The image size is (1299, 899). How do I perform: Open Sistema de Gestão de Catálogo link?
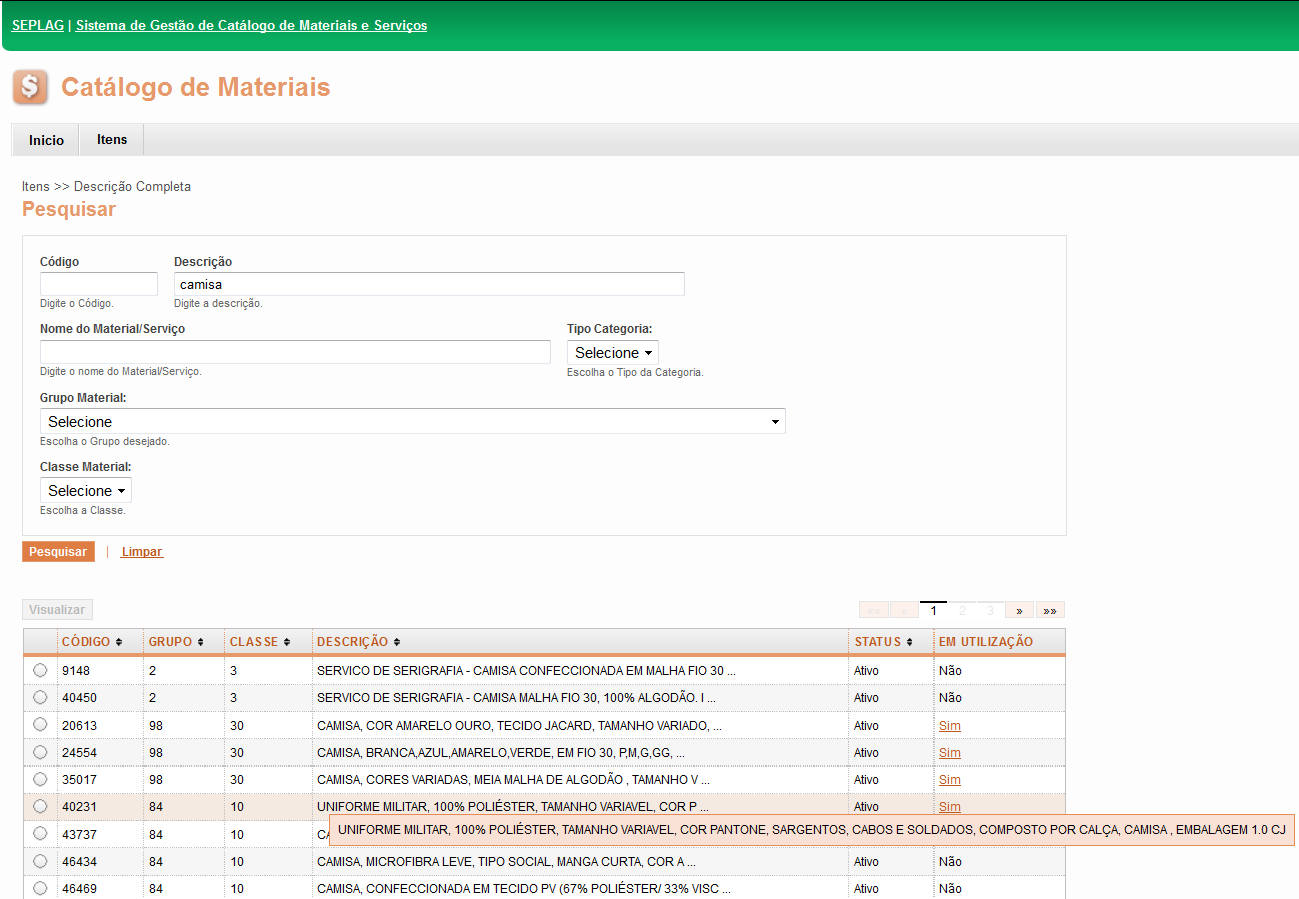(x=251, y=25)
